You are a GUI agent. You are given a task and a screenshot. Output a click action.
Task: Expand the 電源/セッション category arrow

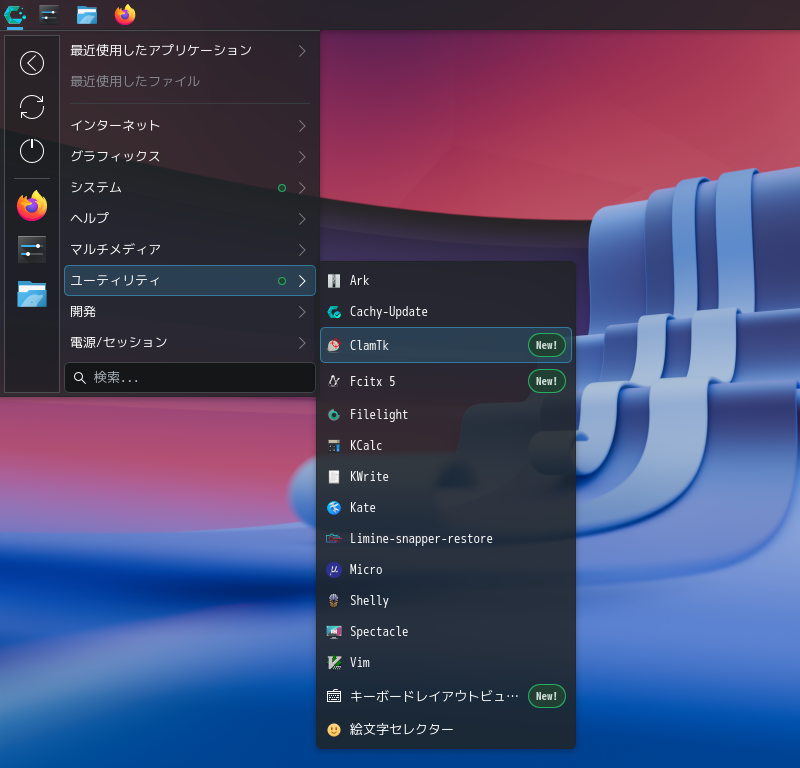click(302, 343)
